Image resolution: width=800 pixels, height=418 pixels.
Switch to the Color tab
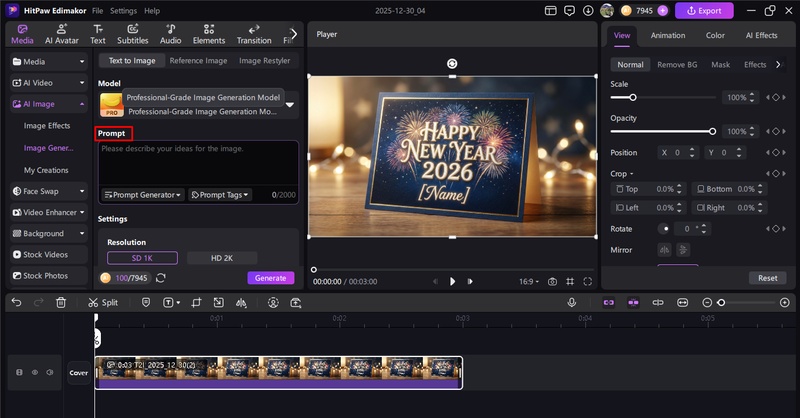click(715, 35)
